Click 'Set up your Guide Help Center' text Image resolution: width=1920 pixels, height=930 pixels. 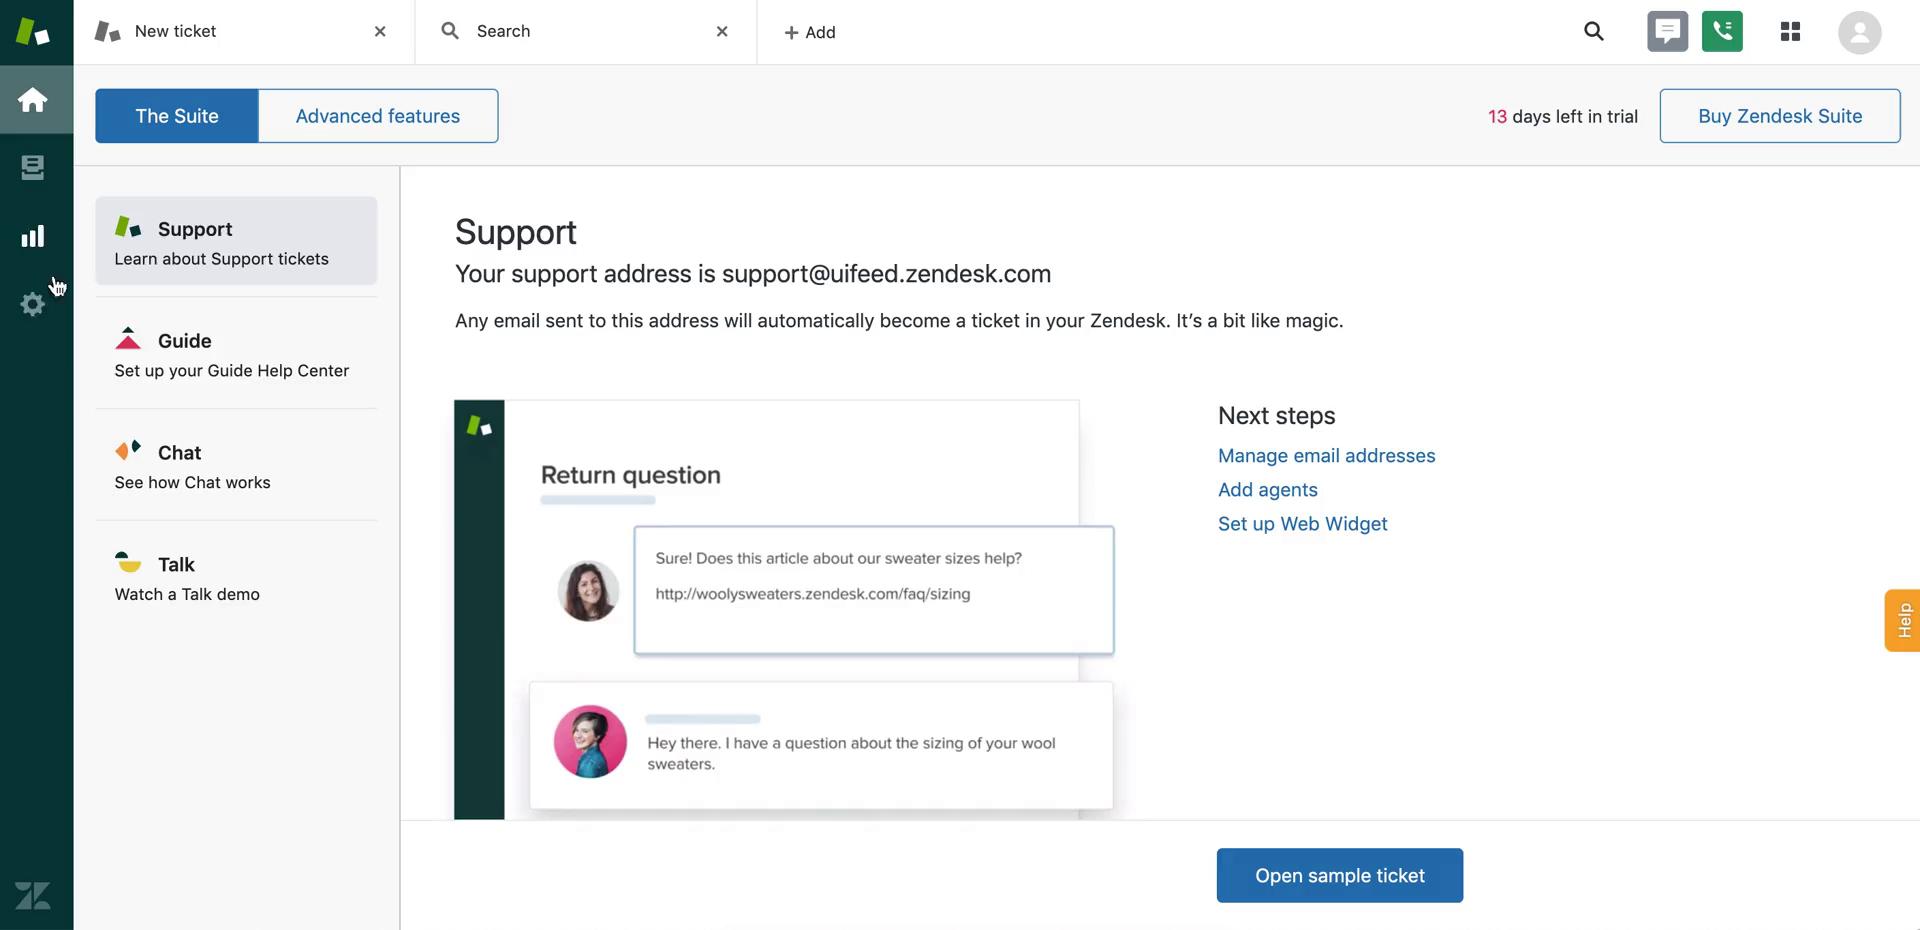[x=231, y=371]
